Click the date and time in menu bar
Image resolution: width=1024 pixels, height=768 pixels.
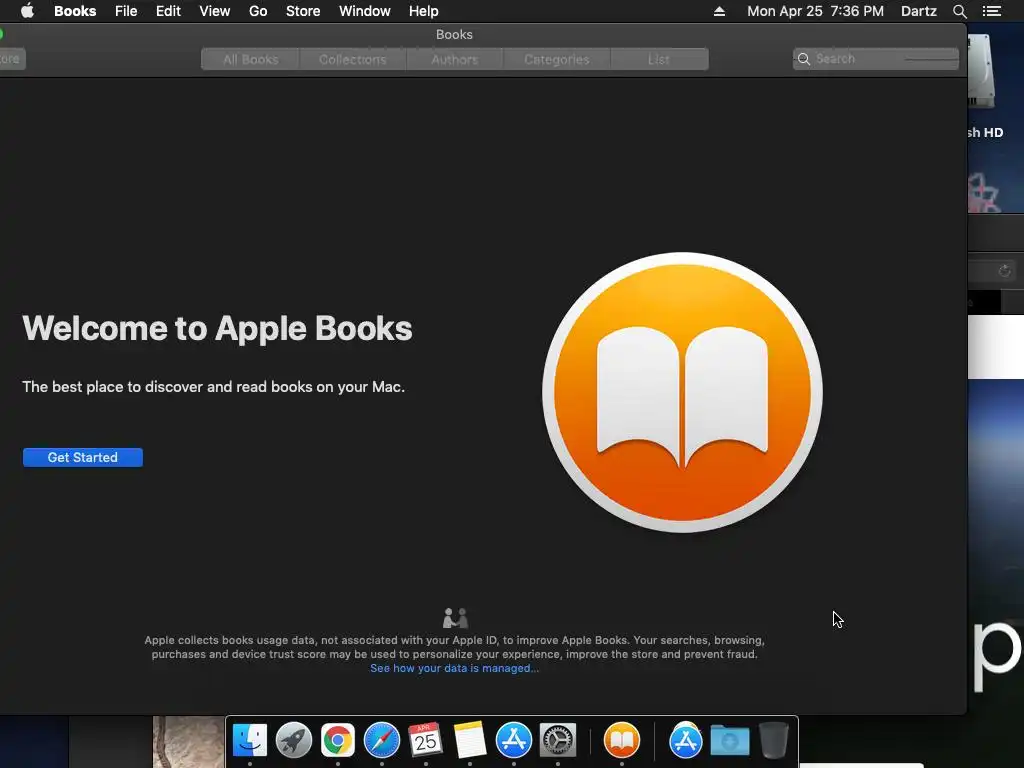[815, 11]
